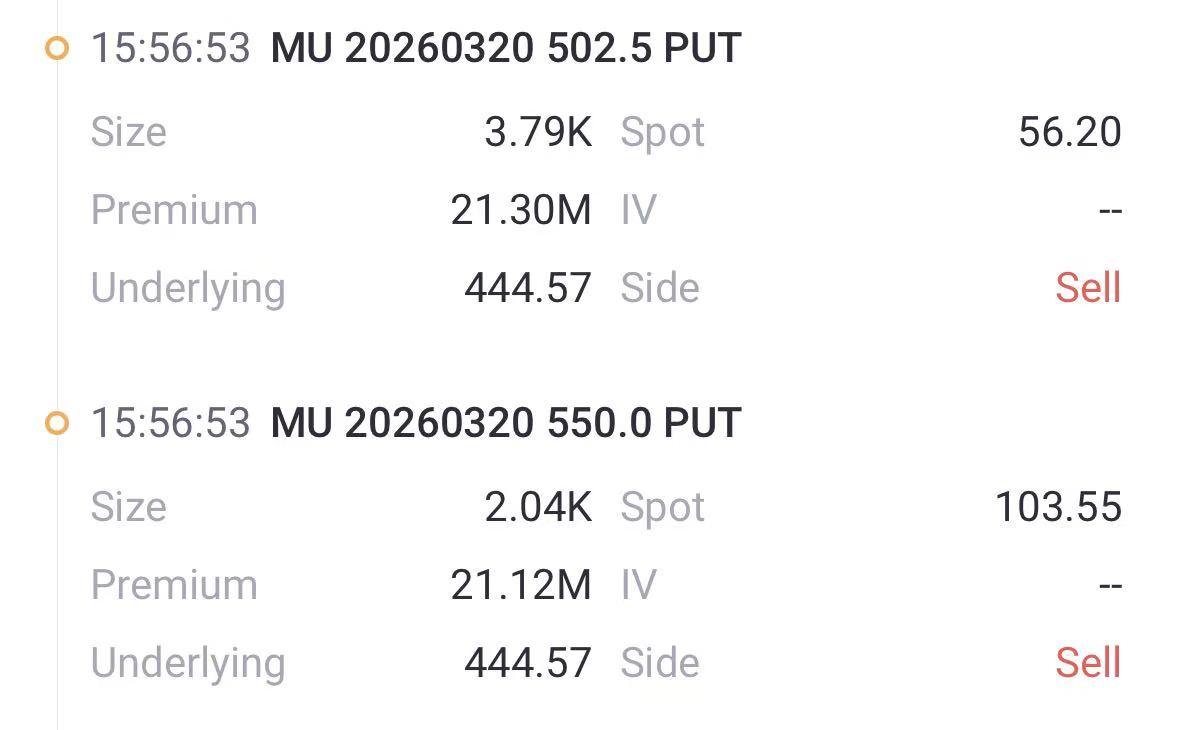Screen dimensions: 1179x730
Task: Click the red Sell label in the first trade
Action: click(1087, 288)
